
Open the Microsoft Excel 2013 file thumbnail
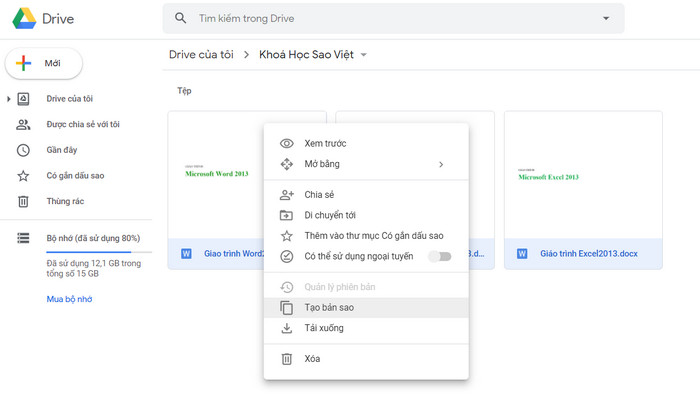583,175
